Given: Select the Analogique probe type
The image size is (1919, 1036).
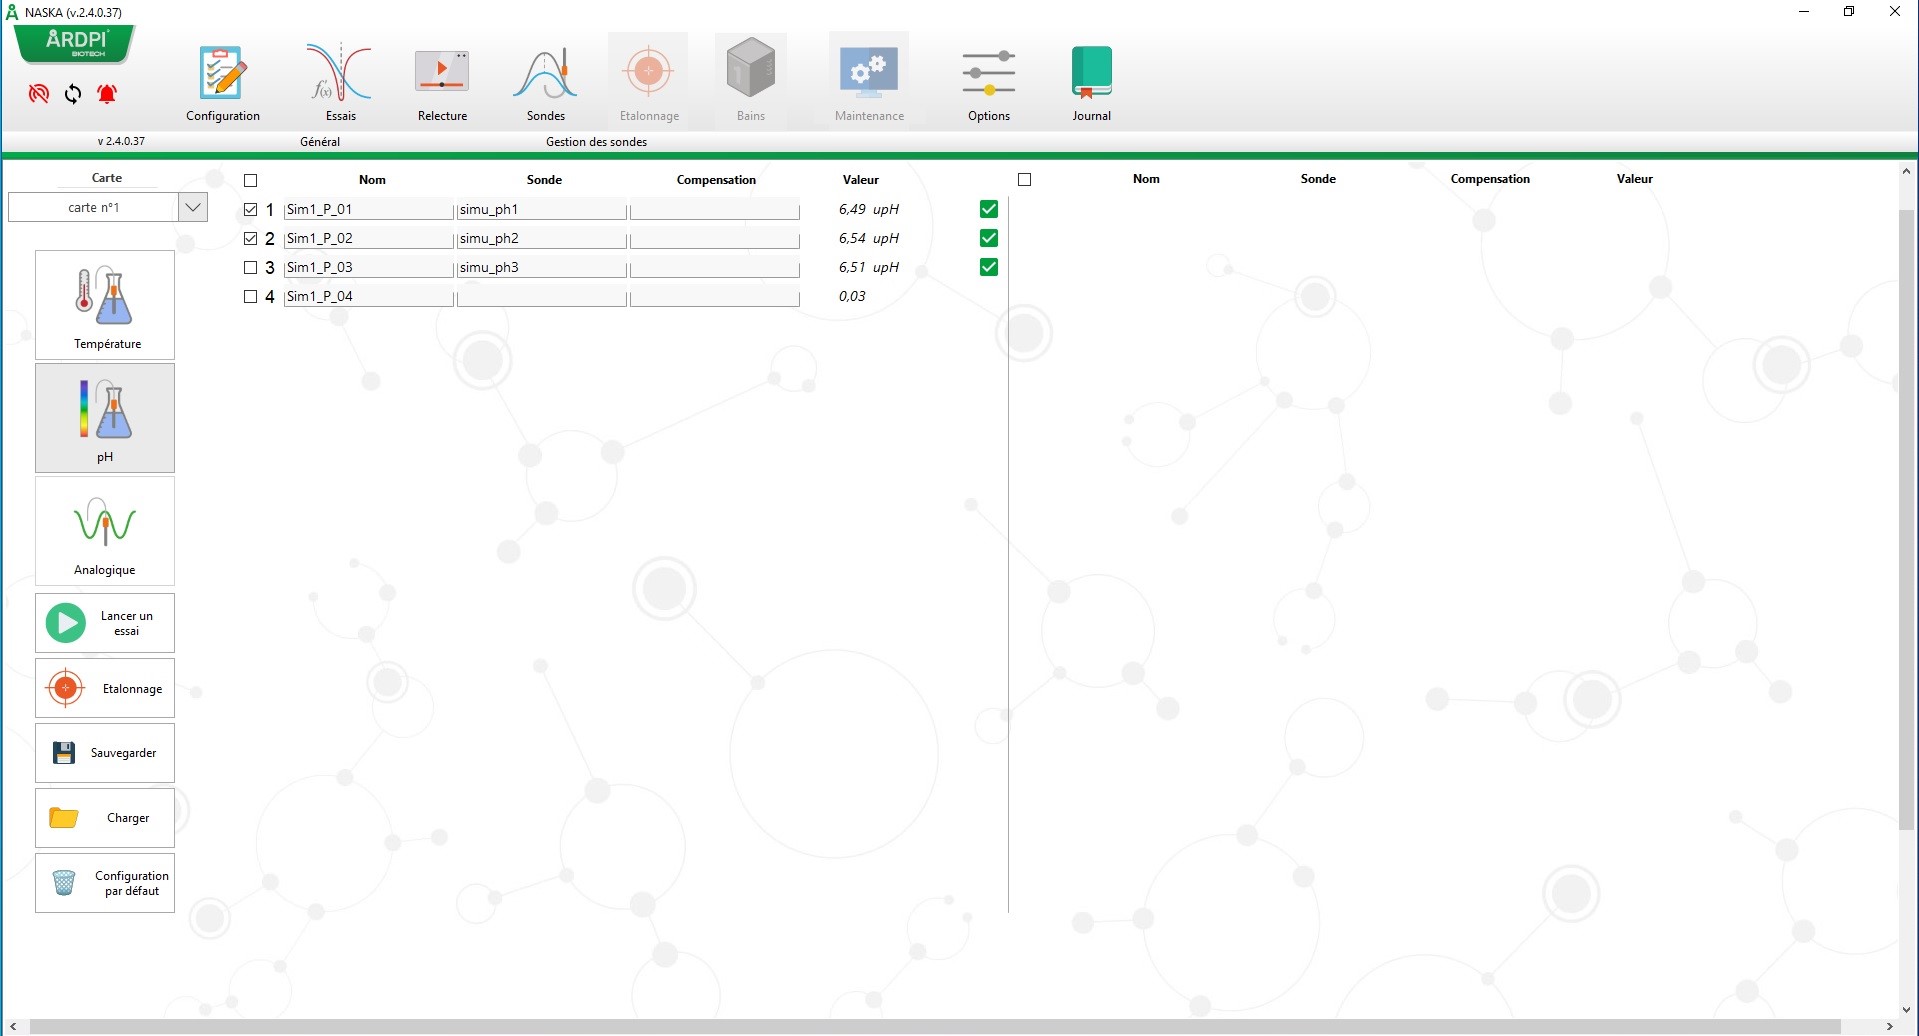Looking at the screenshot, I should point(105,531).
